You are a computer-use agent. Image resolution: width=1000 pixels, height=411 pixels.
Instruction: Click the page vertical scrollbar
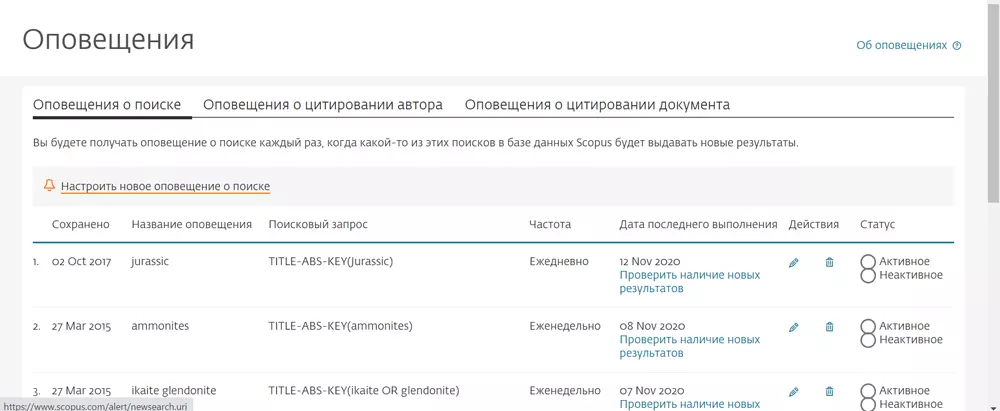pyautogui.click(x=994, y=102)
